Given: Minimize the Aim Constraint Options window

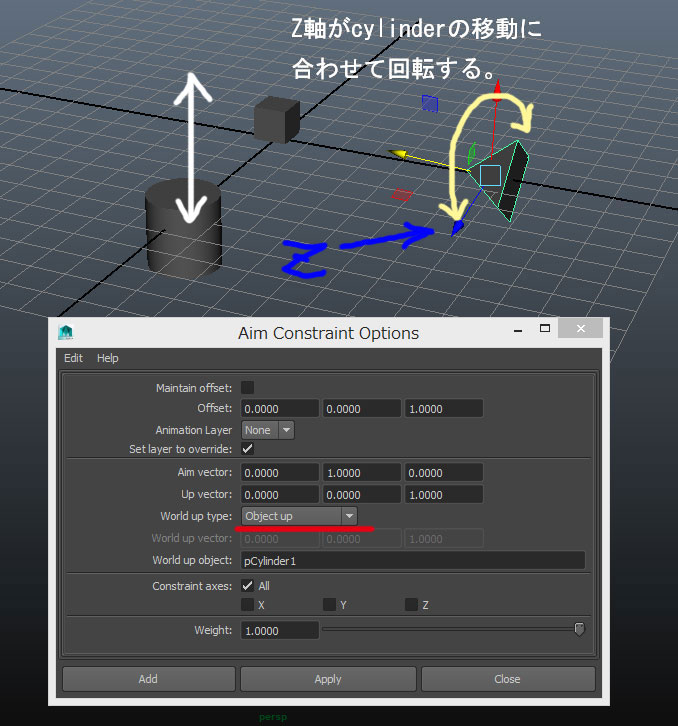Looking at the screenshot, I should point(518,330).
